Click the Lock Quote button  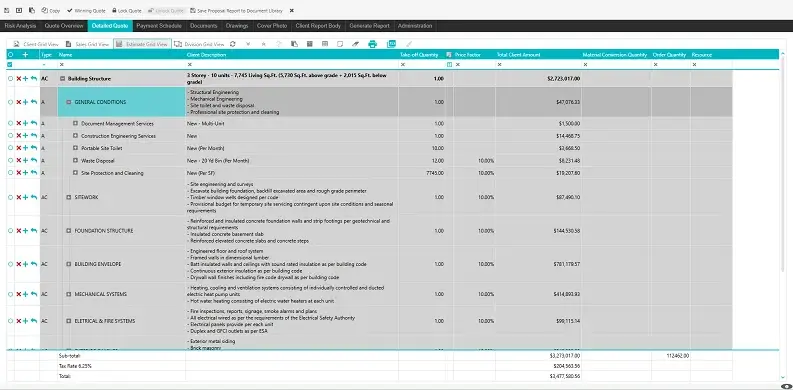[x=127, y=10]
